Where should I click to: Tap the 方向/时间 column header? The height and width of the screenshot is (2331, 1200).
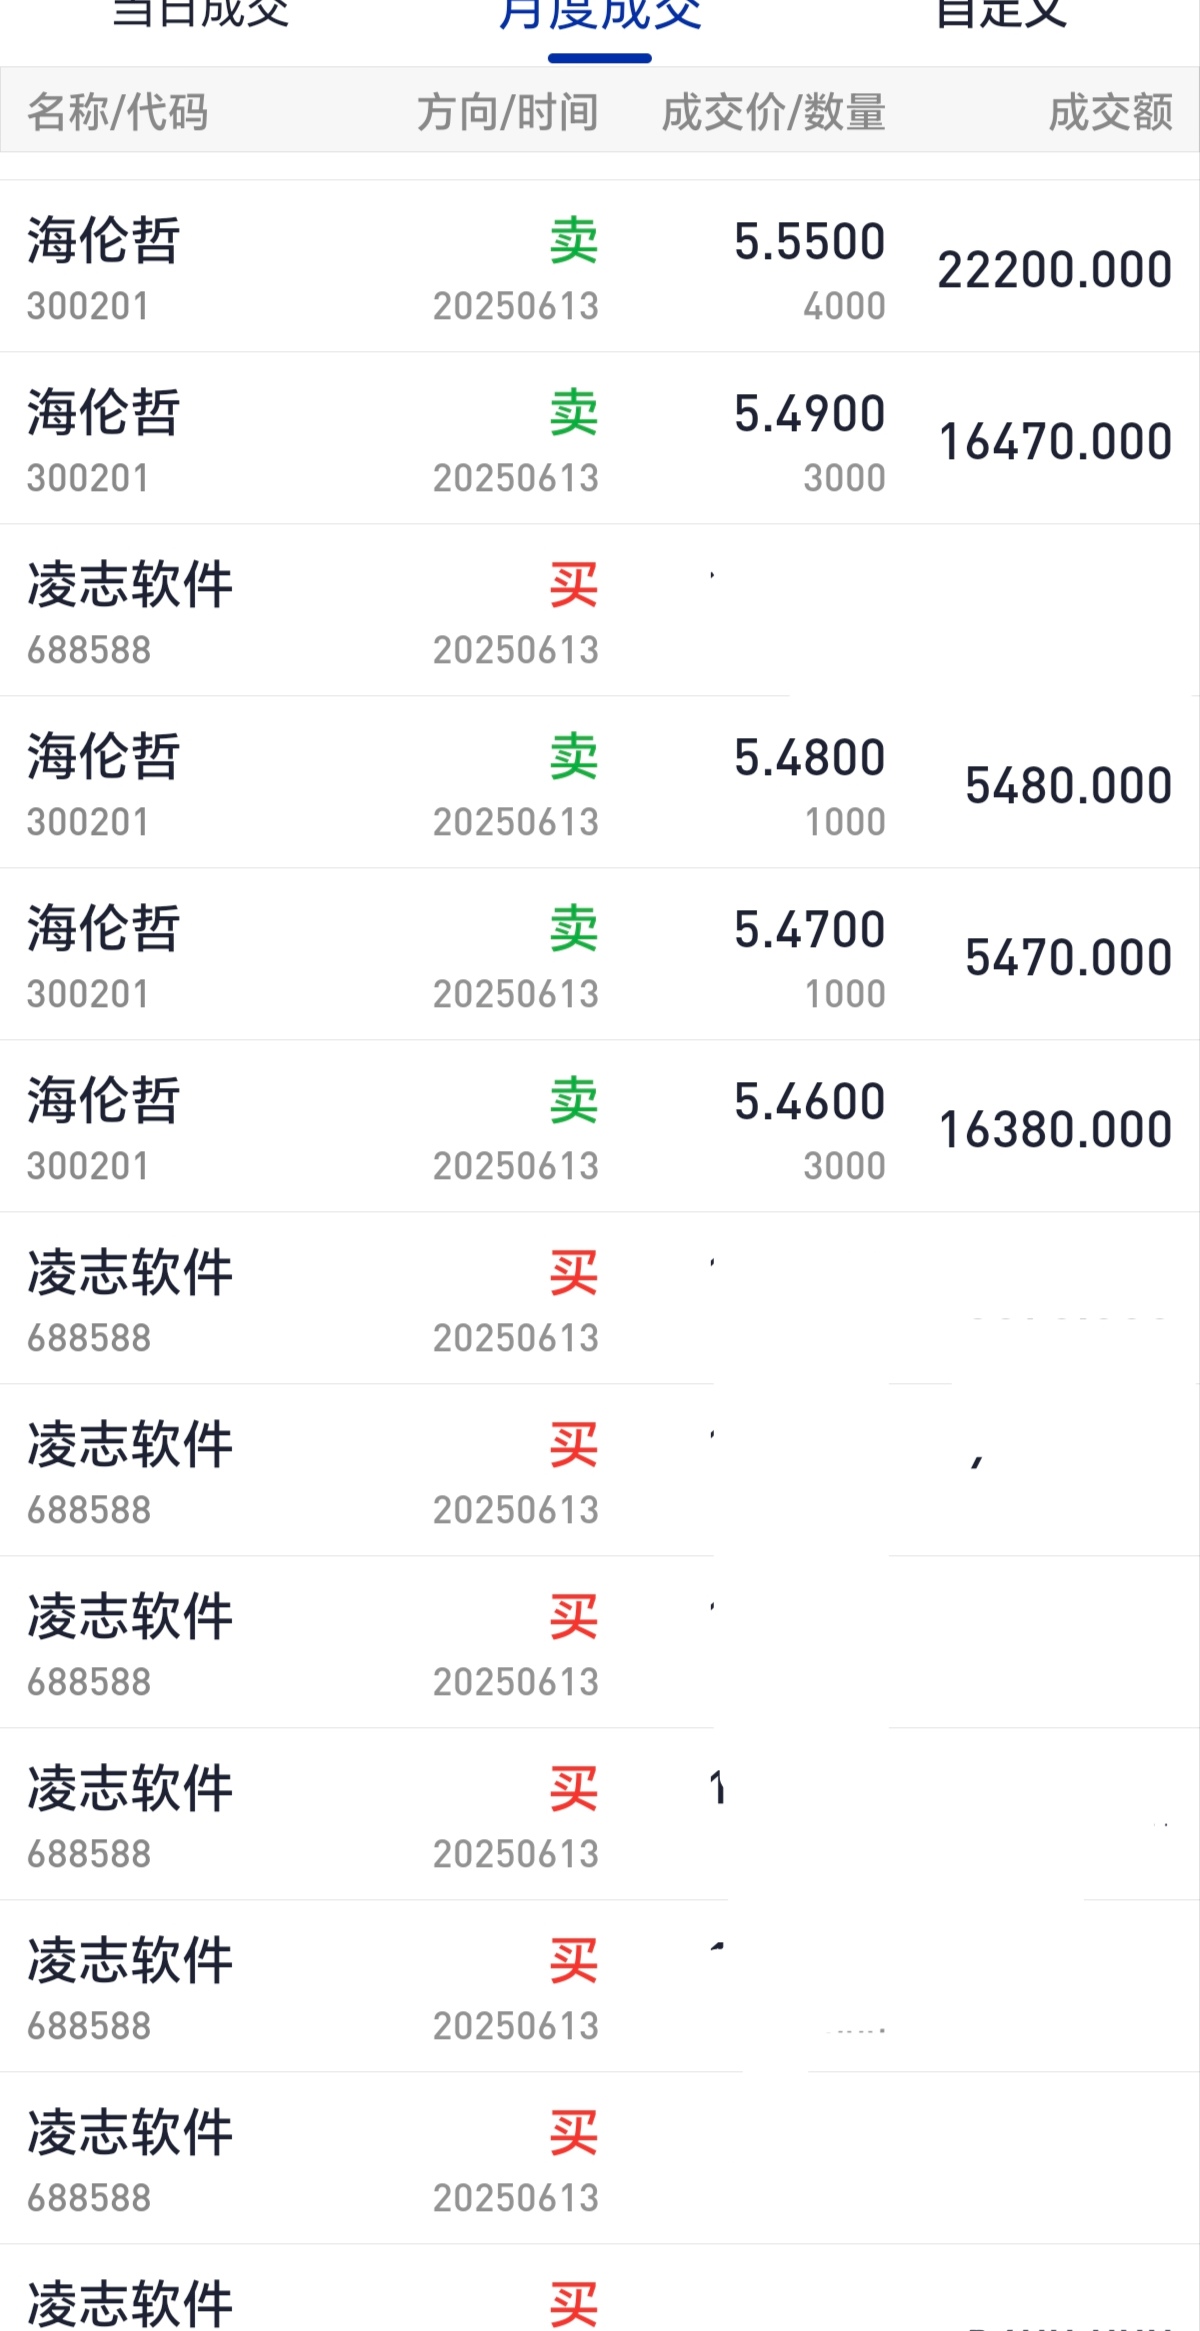pos(508,112)
